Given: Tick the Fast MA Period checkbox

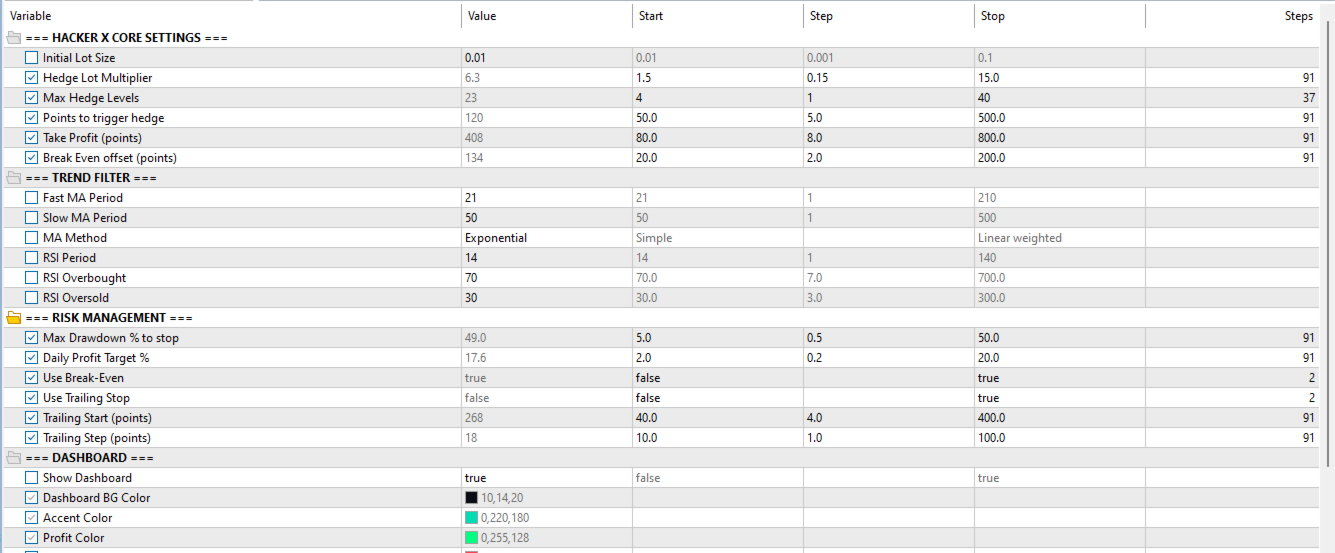Looking at the screenshot, I should pos(32,198).
